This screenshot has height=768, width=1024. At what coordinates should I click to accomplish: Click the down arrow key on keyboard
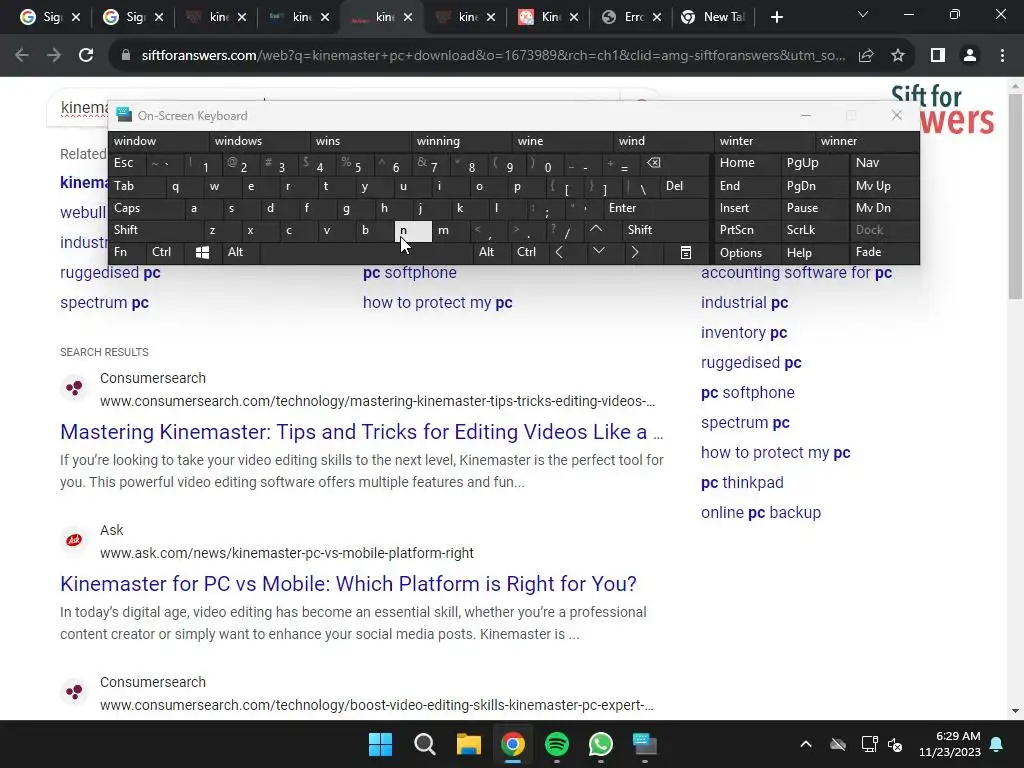point(598,251)
